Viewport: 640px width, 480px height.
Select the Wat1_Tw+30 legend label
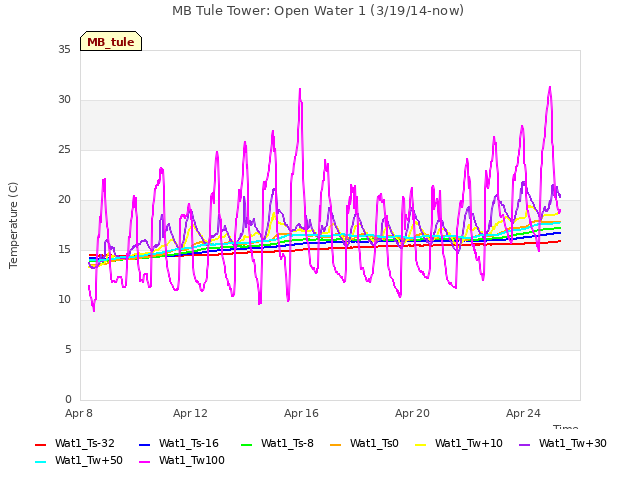[x=573, y=443]
